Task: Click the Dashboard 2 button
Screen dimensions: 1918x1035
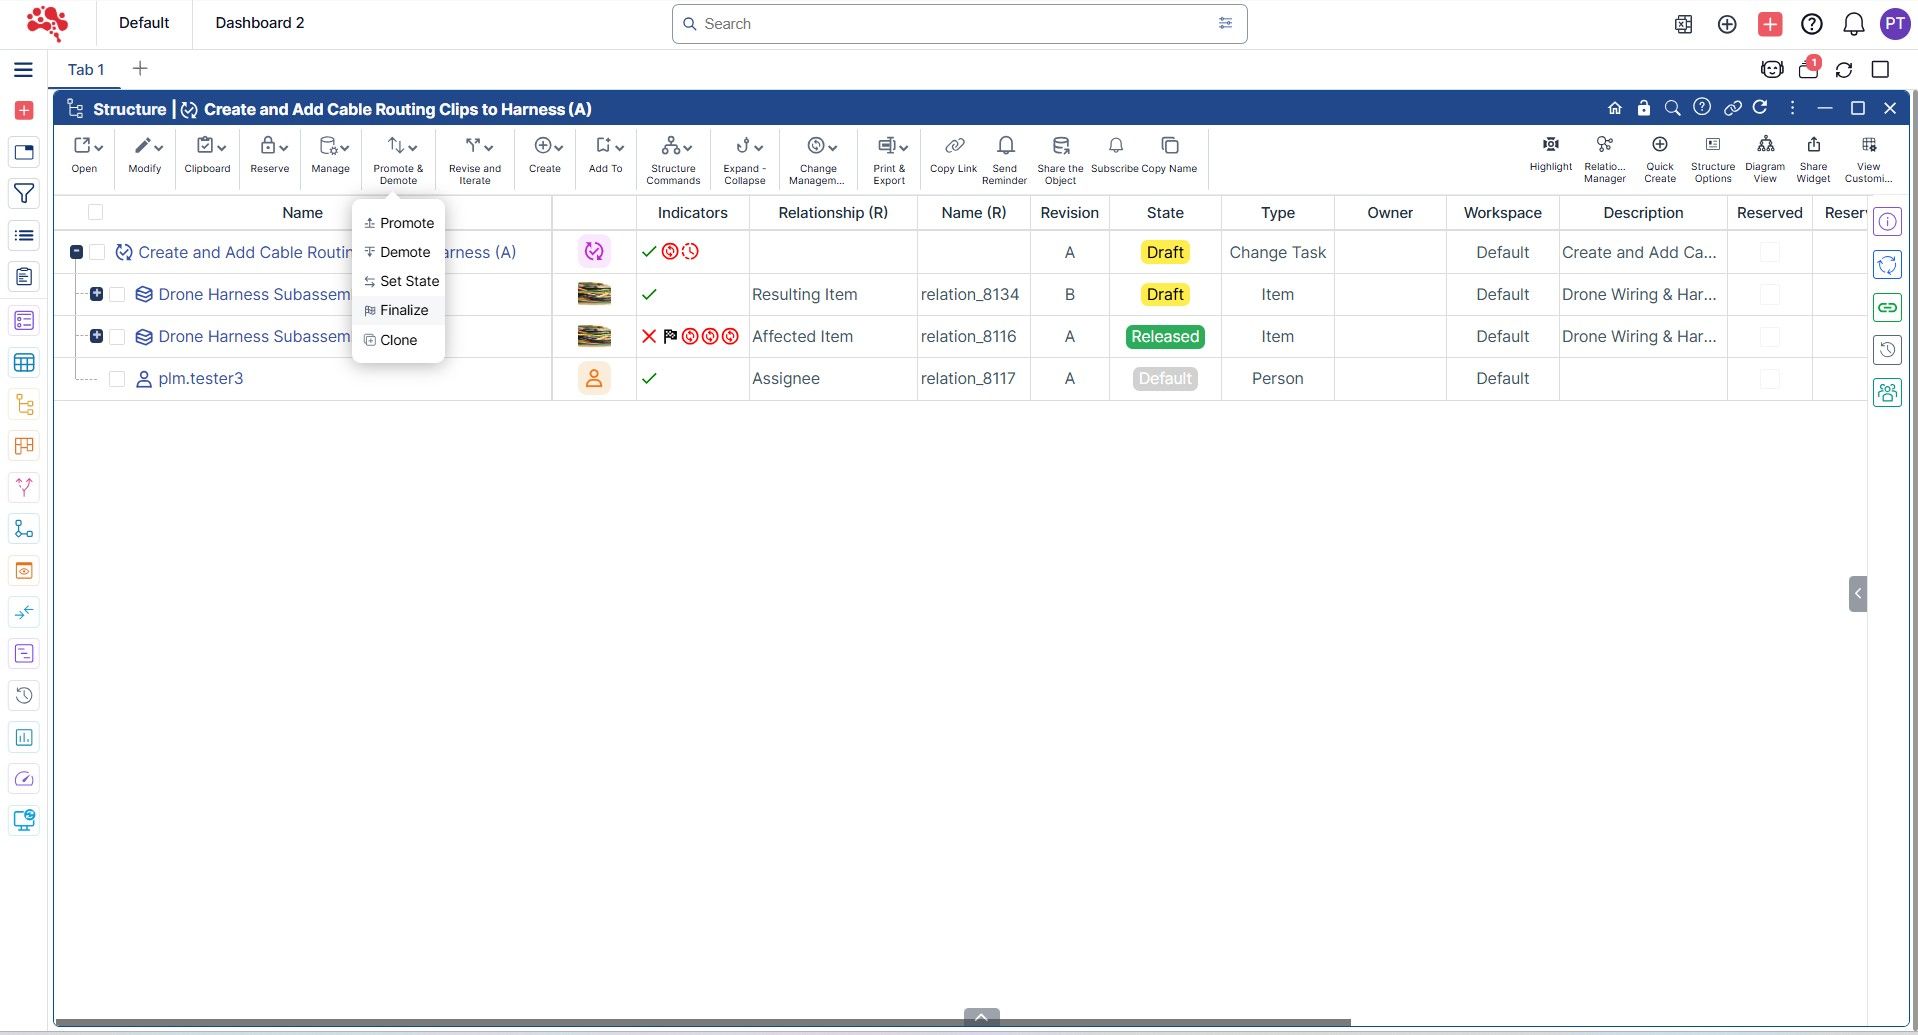Action: [259, 23]
